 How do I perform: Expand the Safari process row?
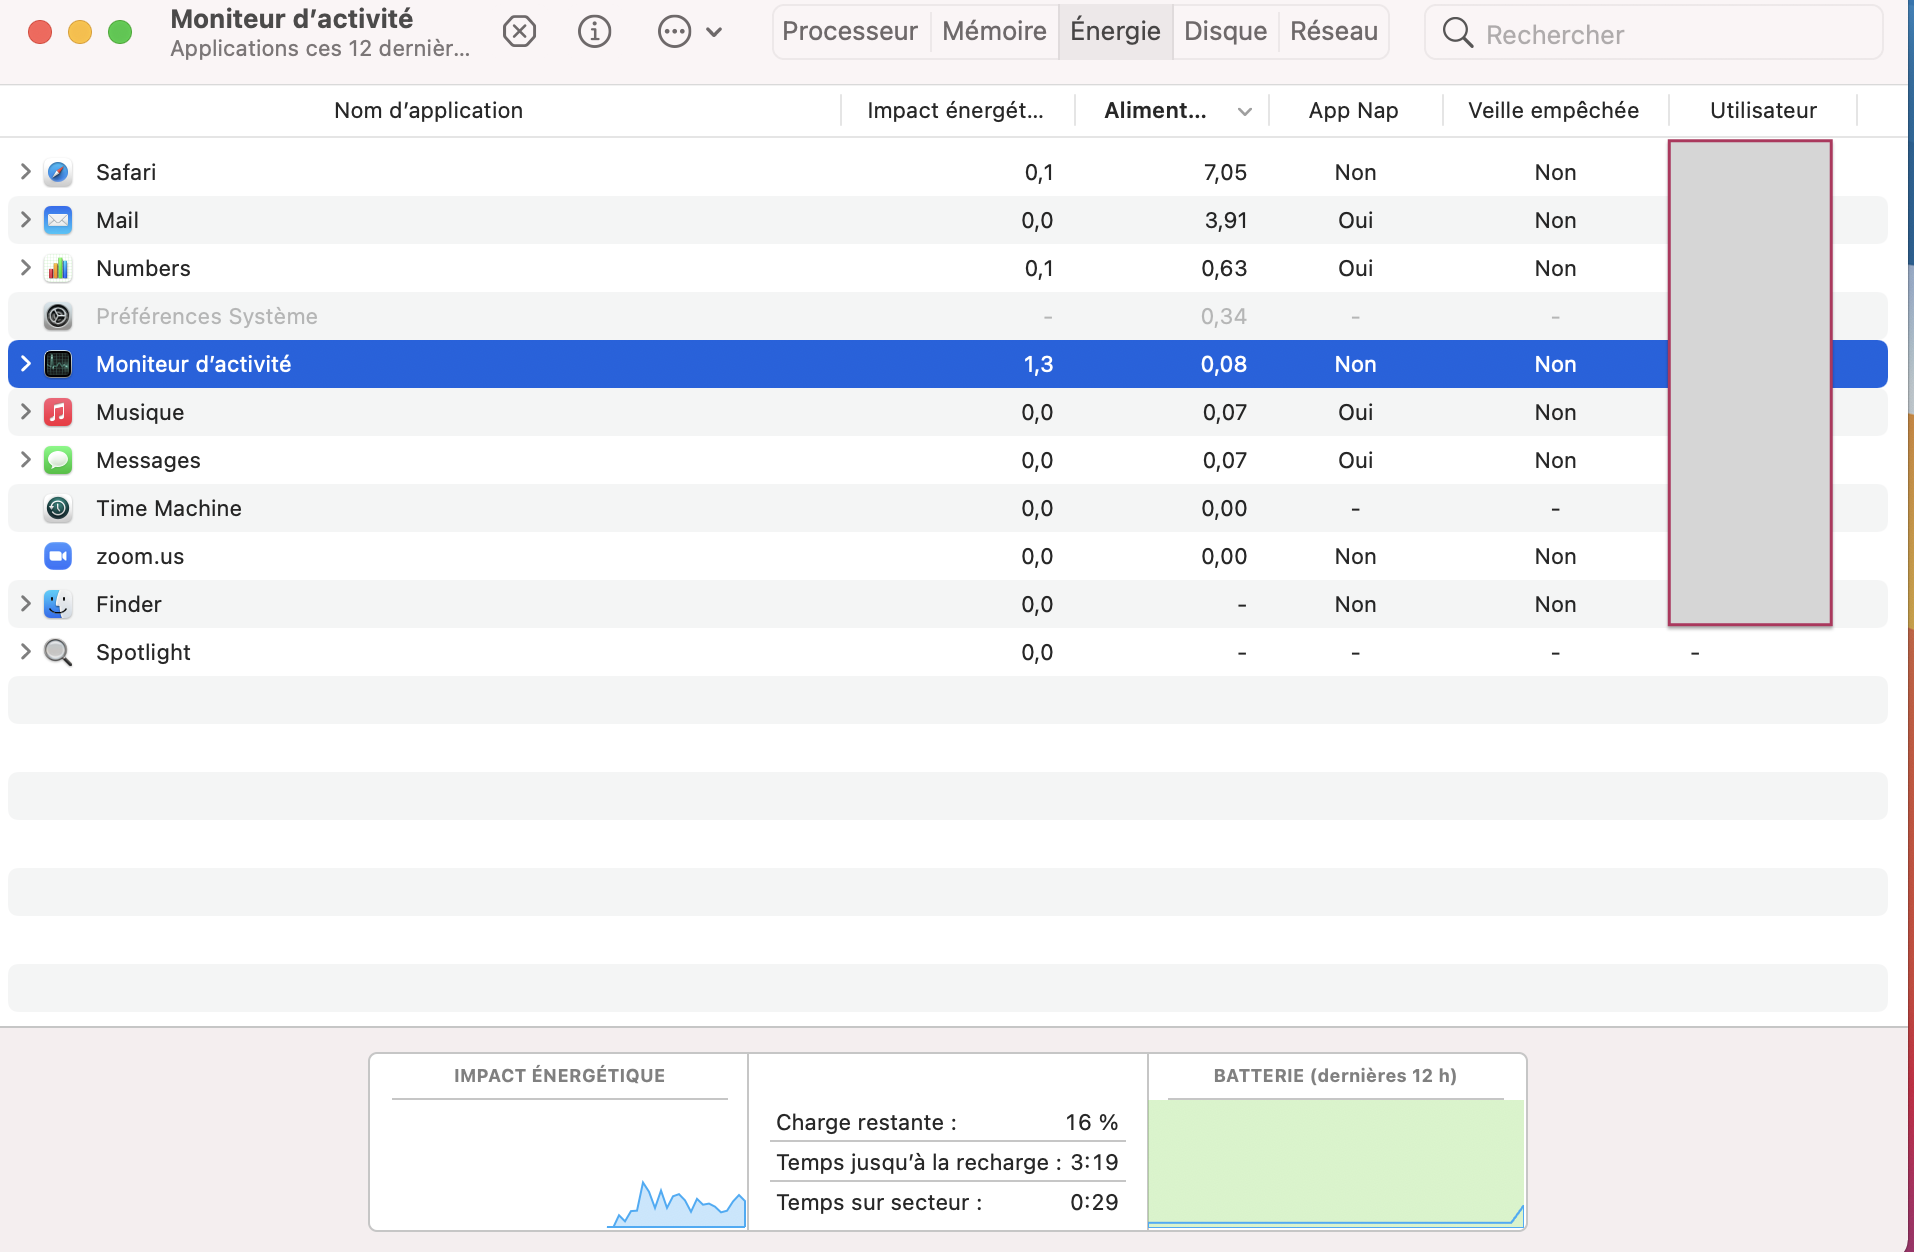click(26, 172)
